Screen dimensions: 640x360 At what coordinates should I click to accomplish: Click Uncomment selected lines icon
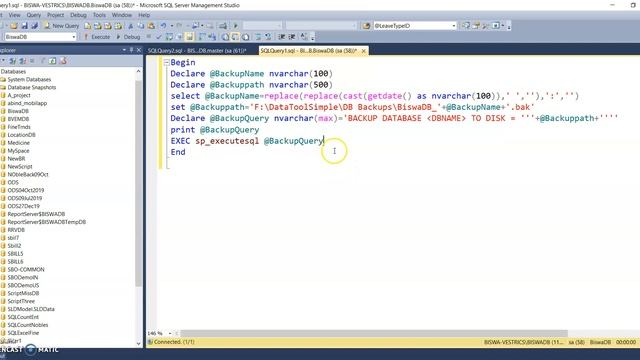pos(268,37)
